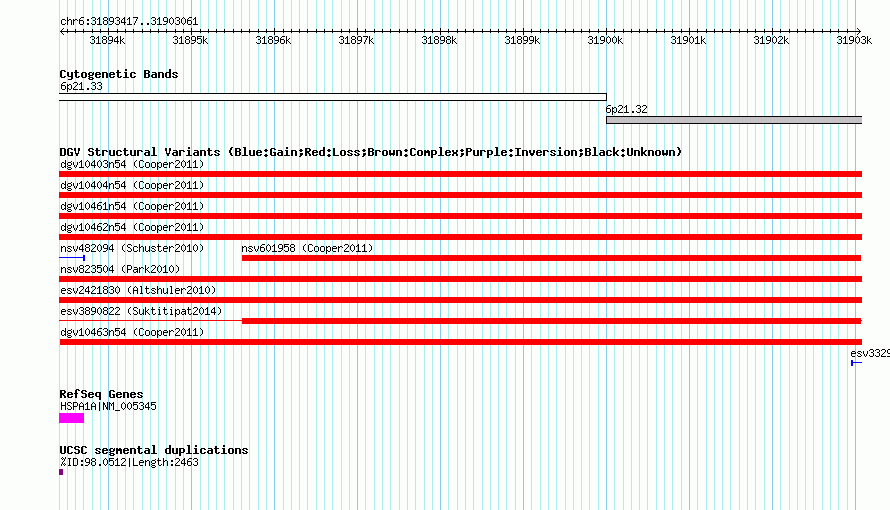Click the 6p21.33 cytogenetic band bar
This screenshot has width=890, height=510.
(333, 97)
